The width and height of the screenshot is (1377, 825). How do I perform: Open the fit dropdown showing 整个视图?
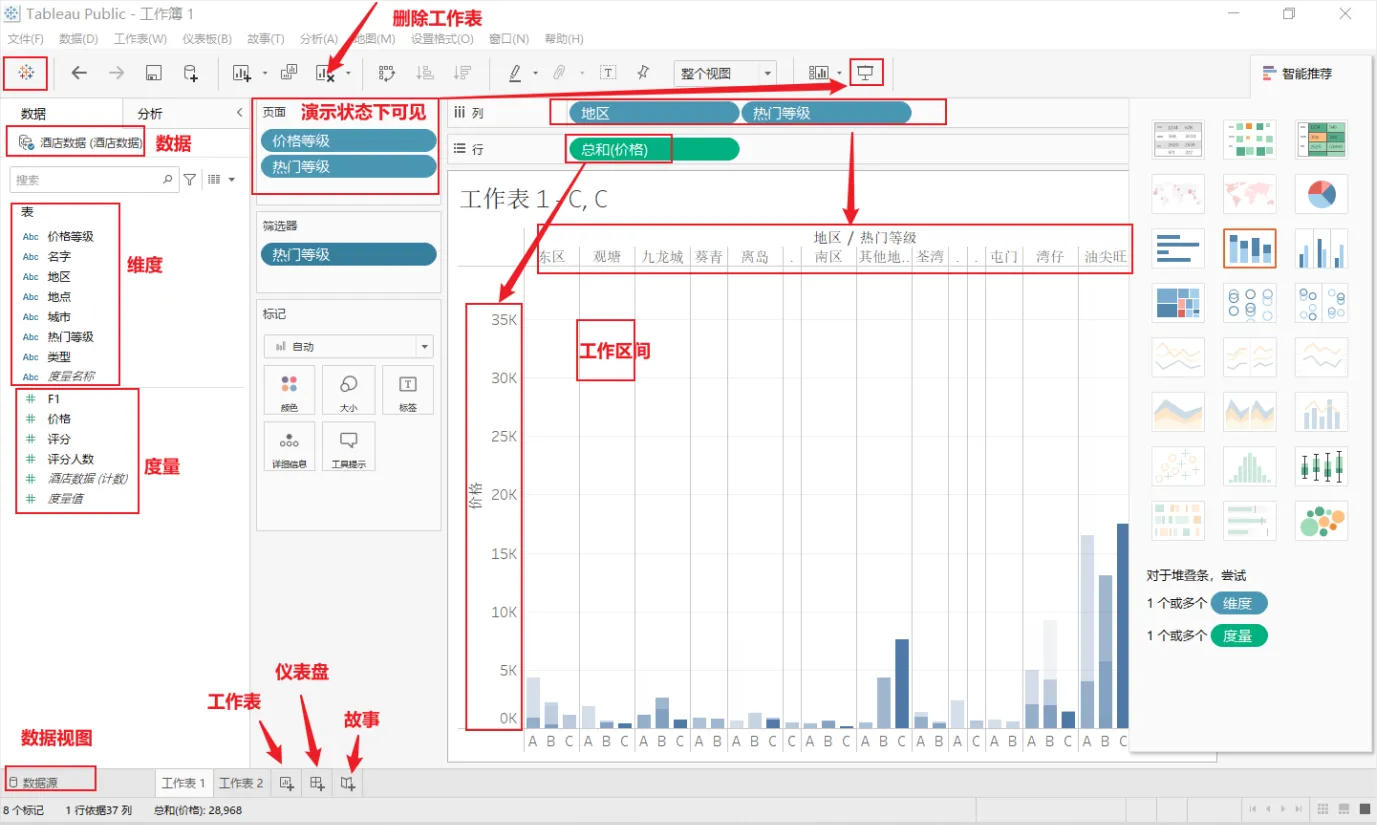tap(726, 73)
